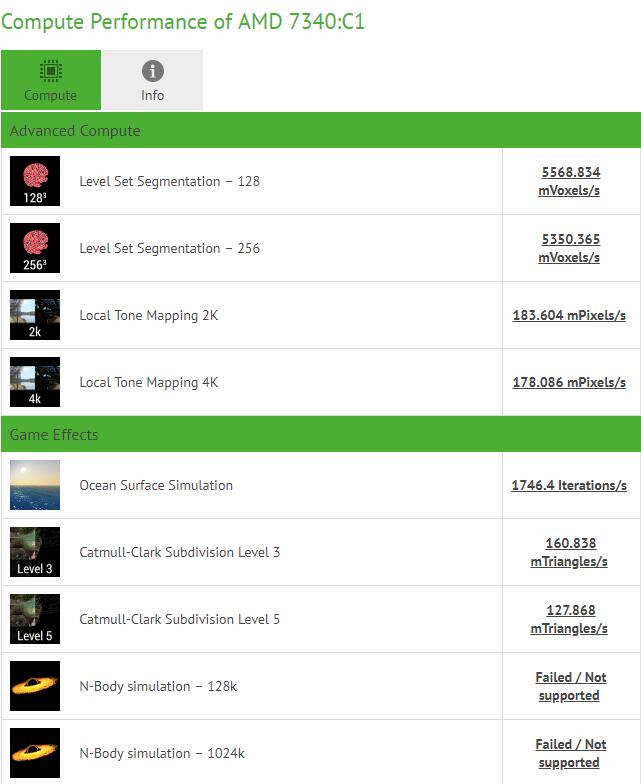
Task: Open the 178.086 mPixels/s result
Action: 569,382
